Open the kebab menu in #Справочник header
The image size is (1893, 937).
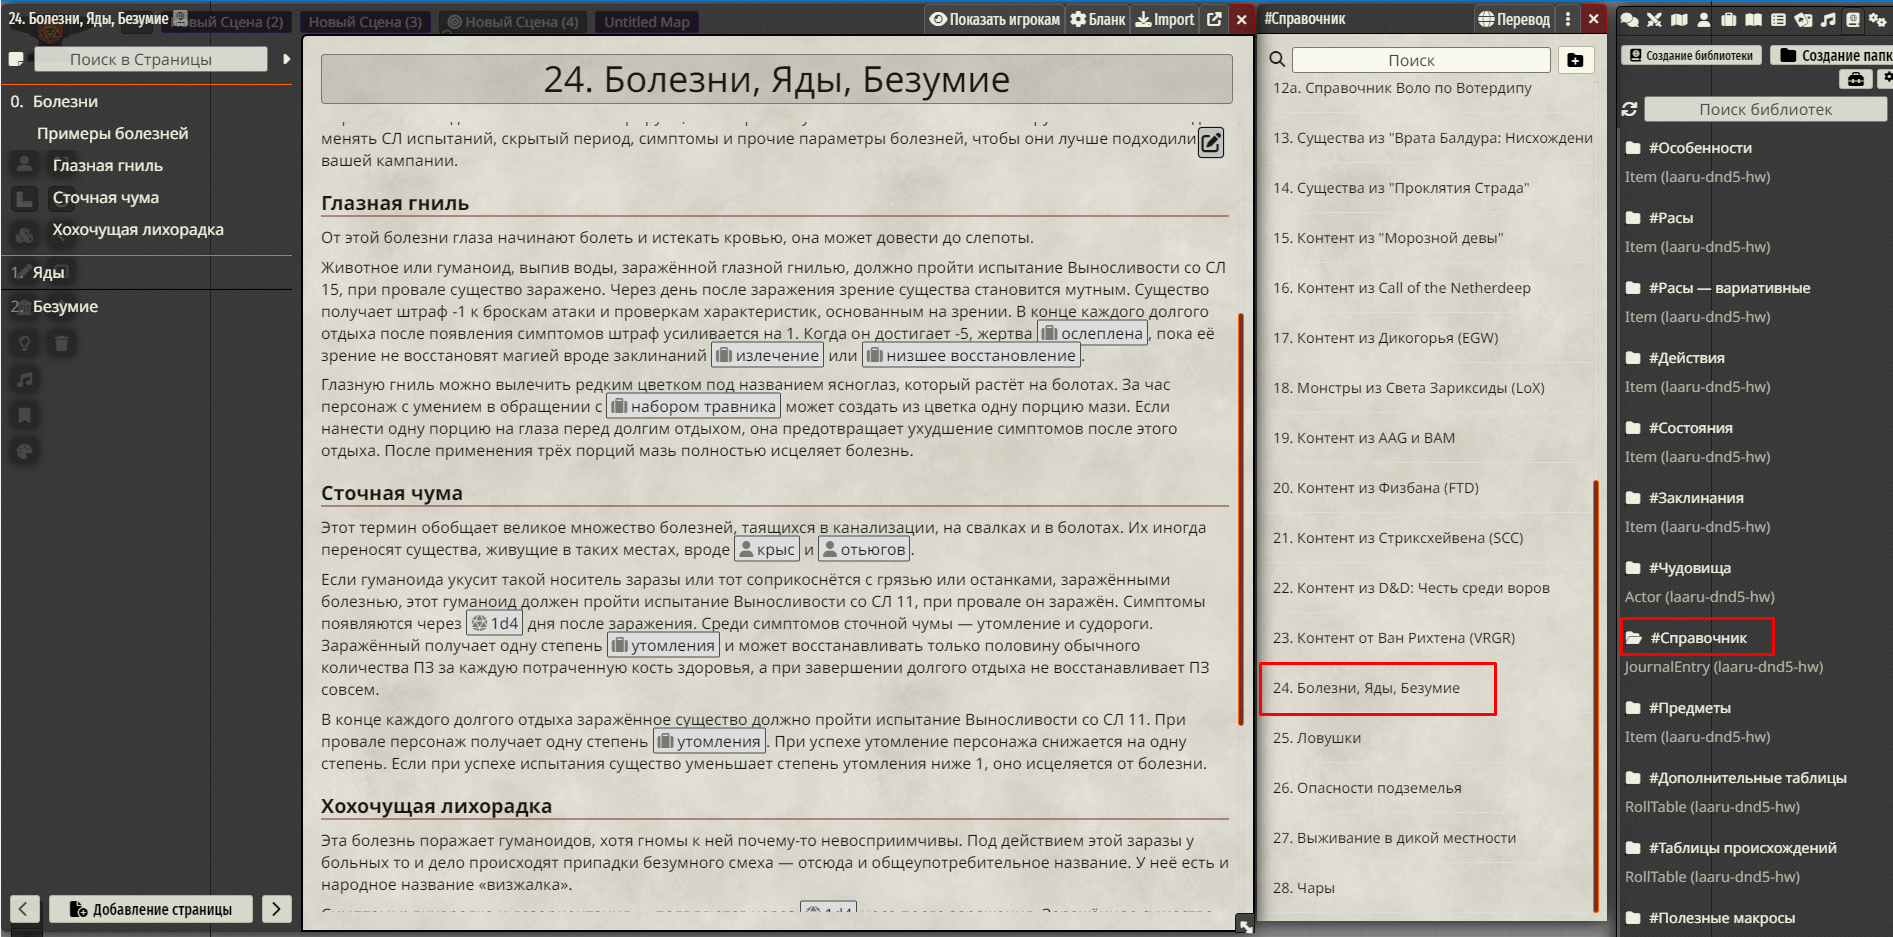(x=1568, y=19)
